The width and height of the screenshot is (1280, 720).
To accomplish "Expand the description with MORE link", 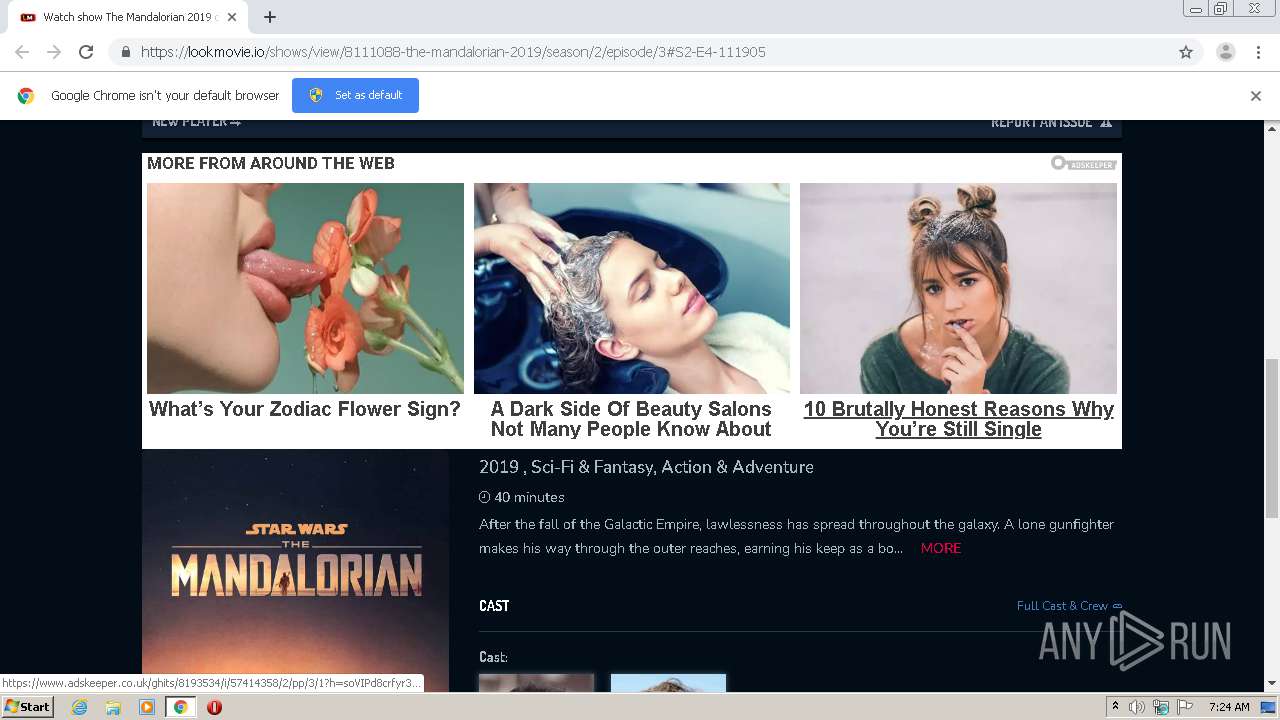I will (x=941, y=548).
